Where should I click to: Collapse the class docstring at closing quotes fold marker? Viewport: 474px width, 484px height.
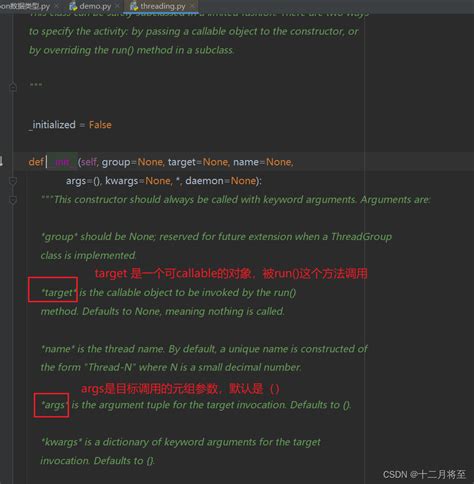(13, 87)
